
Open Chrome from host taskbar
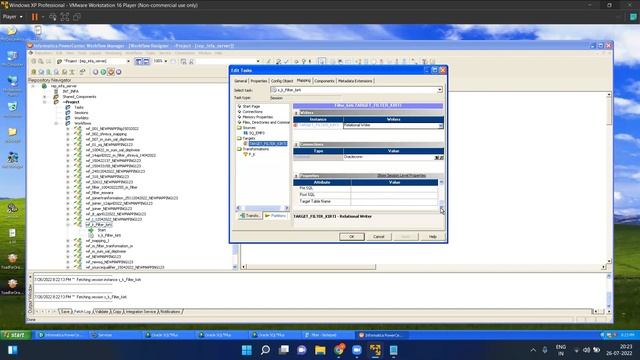tap(339, 350)
